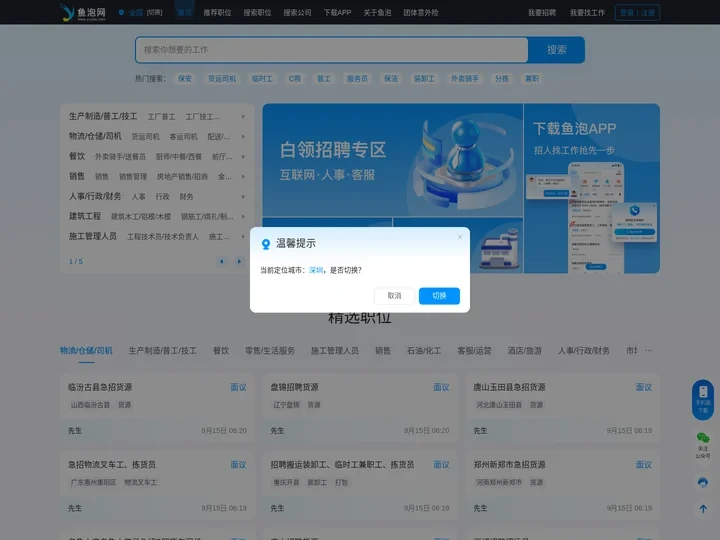720x540 pixels.
Task: Open job card 临汾古县急招货源
Action: pos(157,408)
